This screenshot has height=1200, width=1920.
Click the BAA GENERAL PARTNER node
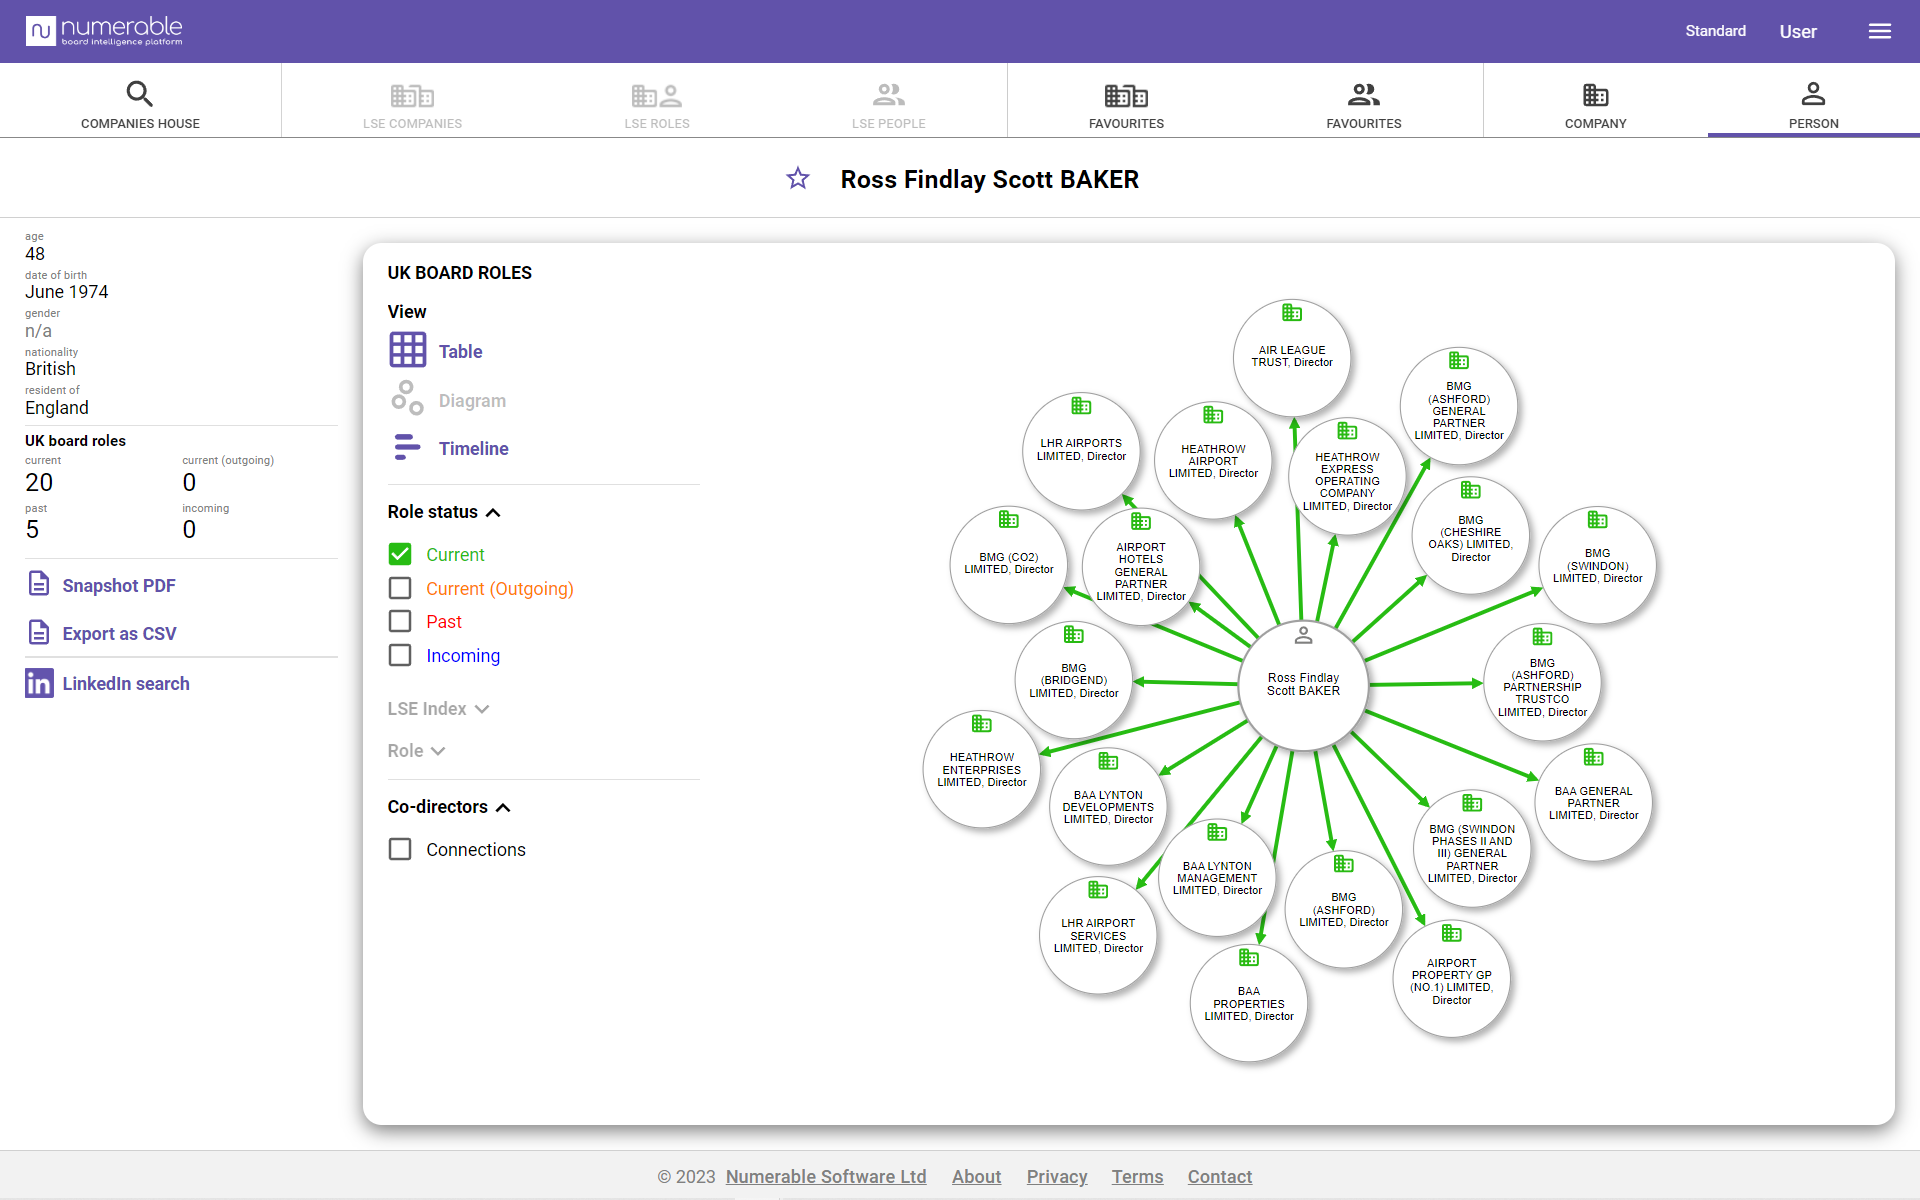click(1593, 802)
